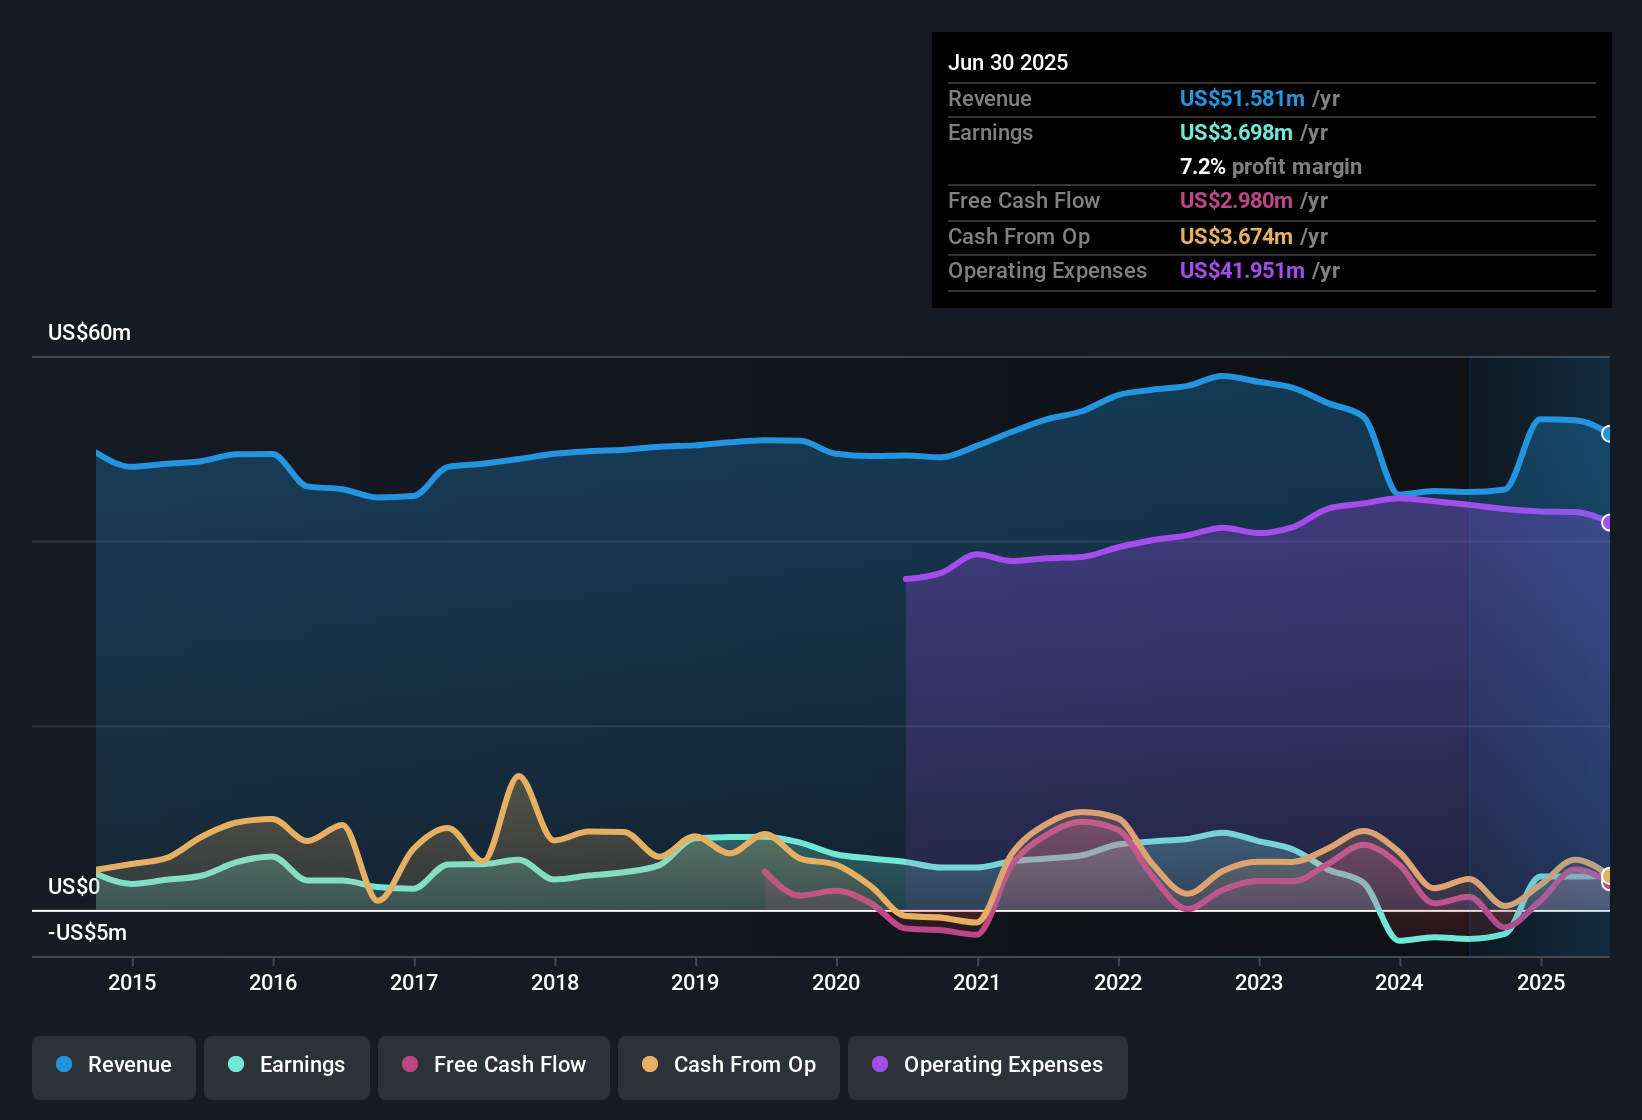The image size is (1642, 1120).
Task: Toggle the Earnings legend item
Action: tap(287, 1065)
